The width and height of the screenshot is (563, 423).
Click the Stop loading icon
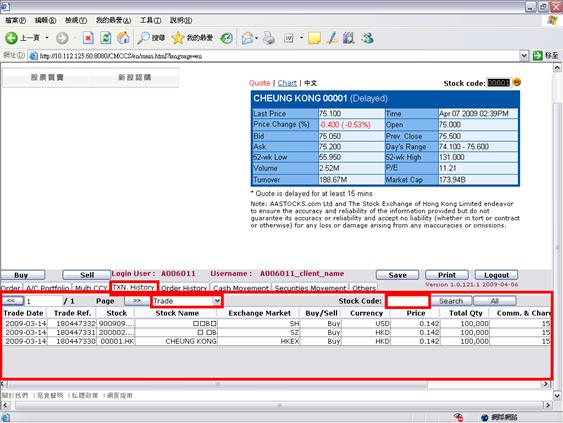click(x=88, y=38)
